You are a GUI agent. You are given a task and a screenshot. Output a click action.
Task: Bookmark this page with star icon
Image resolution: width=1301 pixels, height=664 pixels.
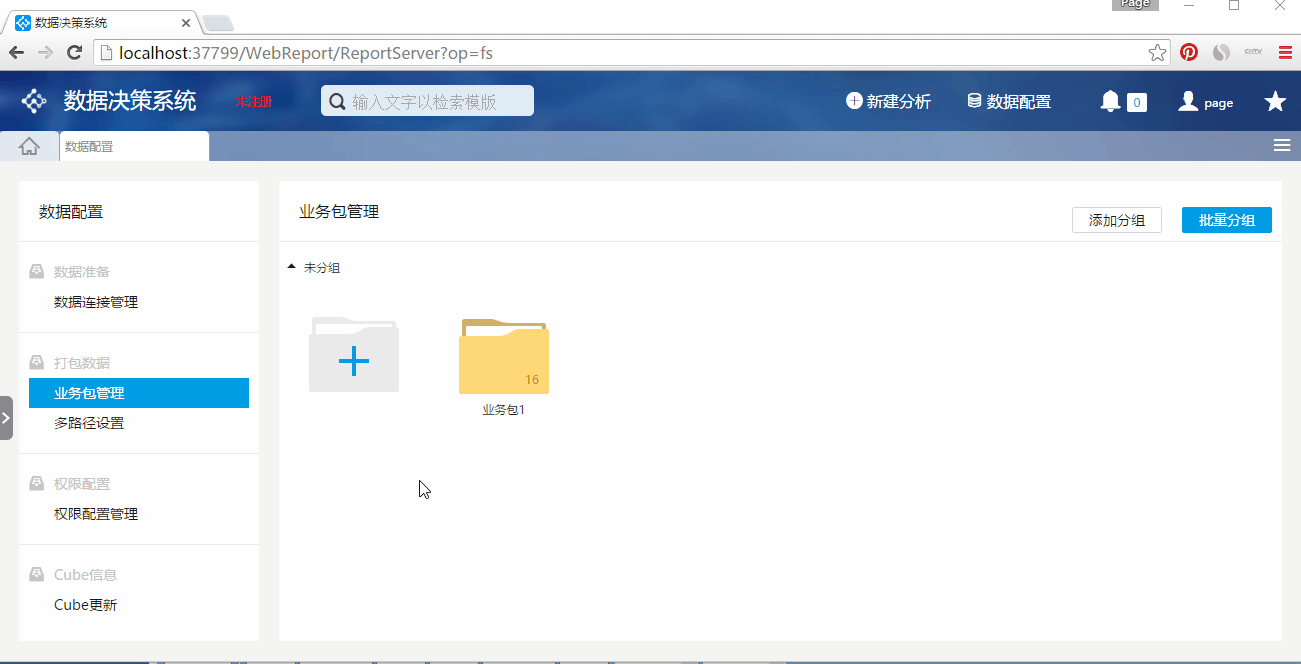(1157, 53)
